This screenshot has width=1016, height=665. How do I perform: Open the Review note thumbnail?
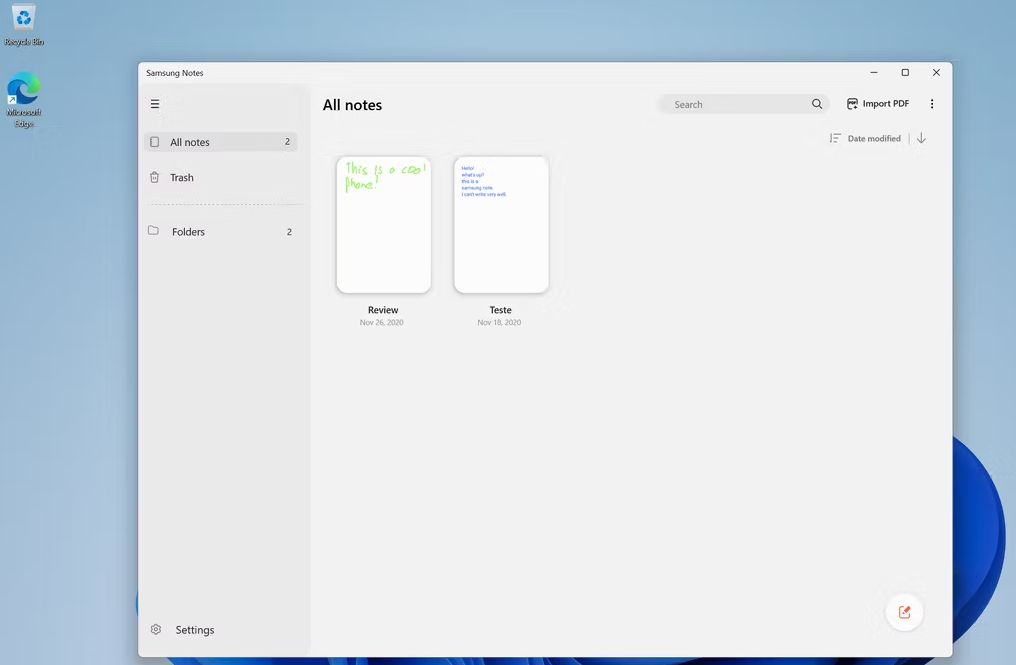pyautogui.click(x=384, y=224)
